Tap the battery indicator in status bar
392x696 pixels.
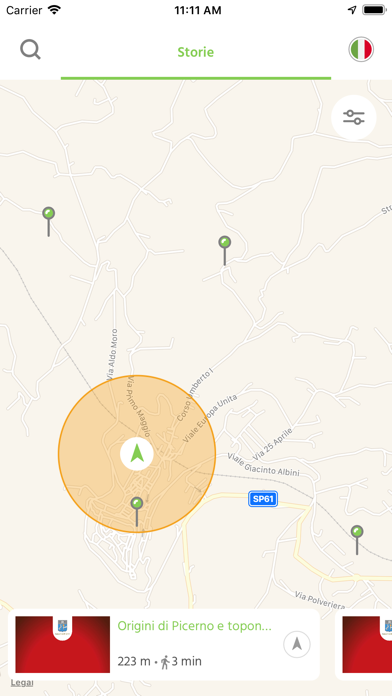[374, 10]
